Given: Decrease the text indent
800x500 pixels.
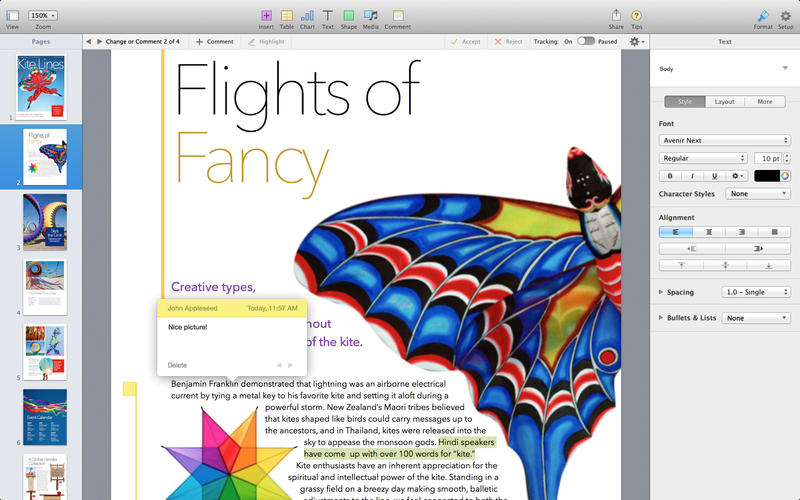Looking at the screenshot, I should pyautogui.click(x=692, y=249).
